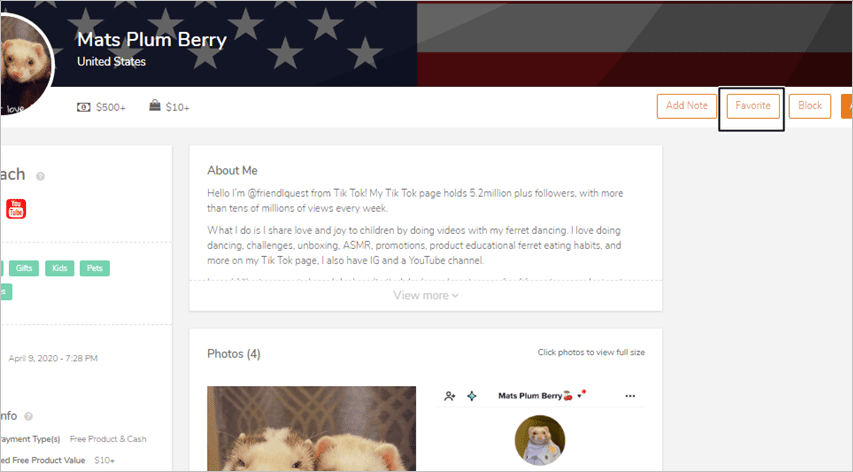Open the ferrets photo thumbnail
The height and width of the screenshot is (472, 853).
[x=311, y=428]
